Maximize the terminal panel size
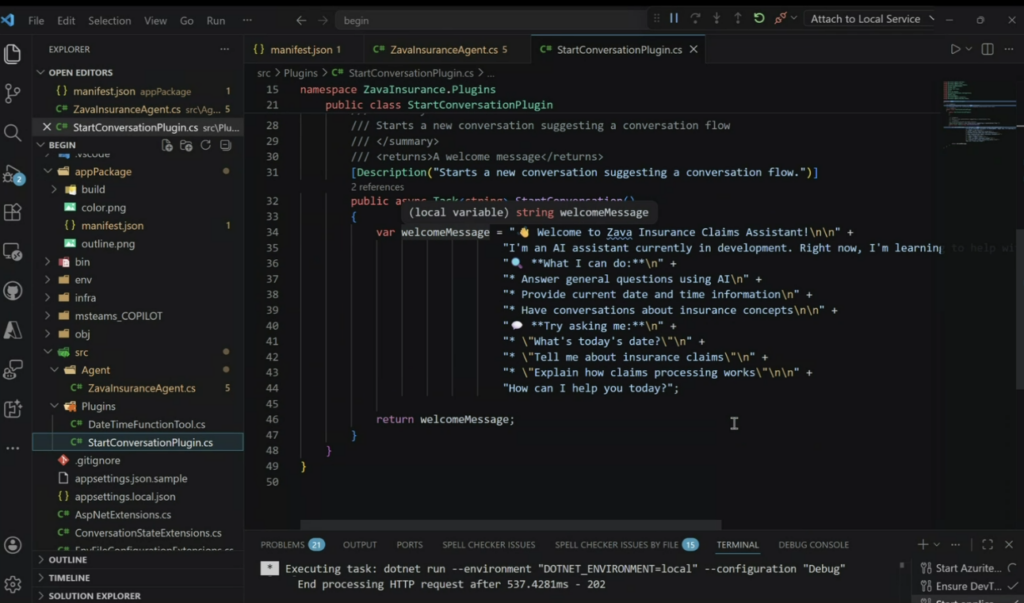Image resolution: width=1024 pixels, height=603 pixels. click(x=987, y=545)
